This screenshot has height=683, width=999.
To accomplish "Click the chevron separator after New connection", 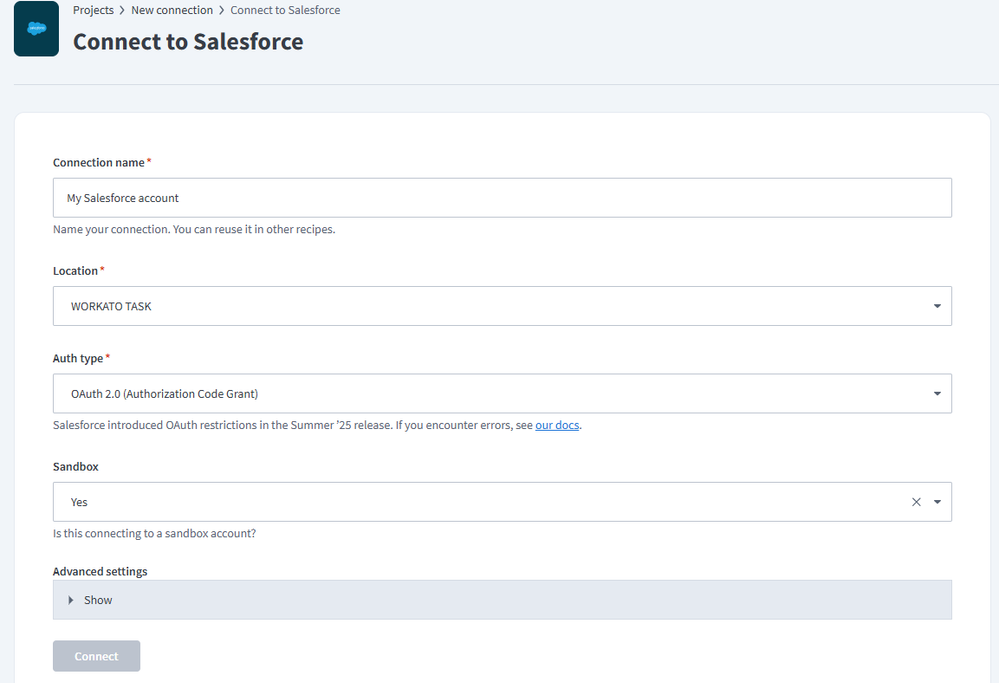I will tap(221, 10).
